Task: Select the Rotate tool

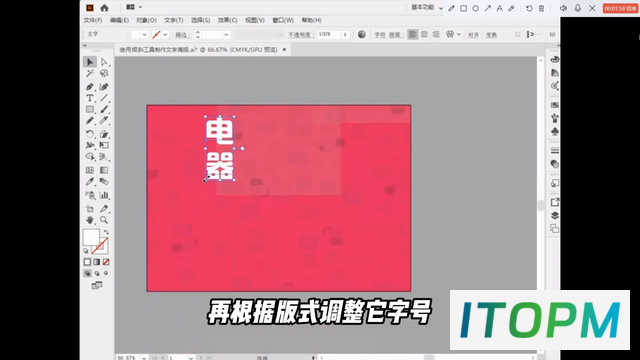Action: coord(90,134)
